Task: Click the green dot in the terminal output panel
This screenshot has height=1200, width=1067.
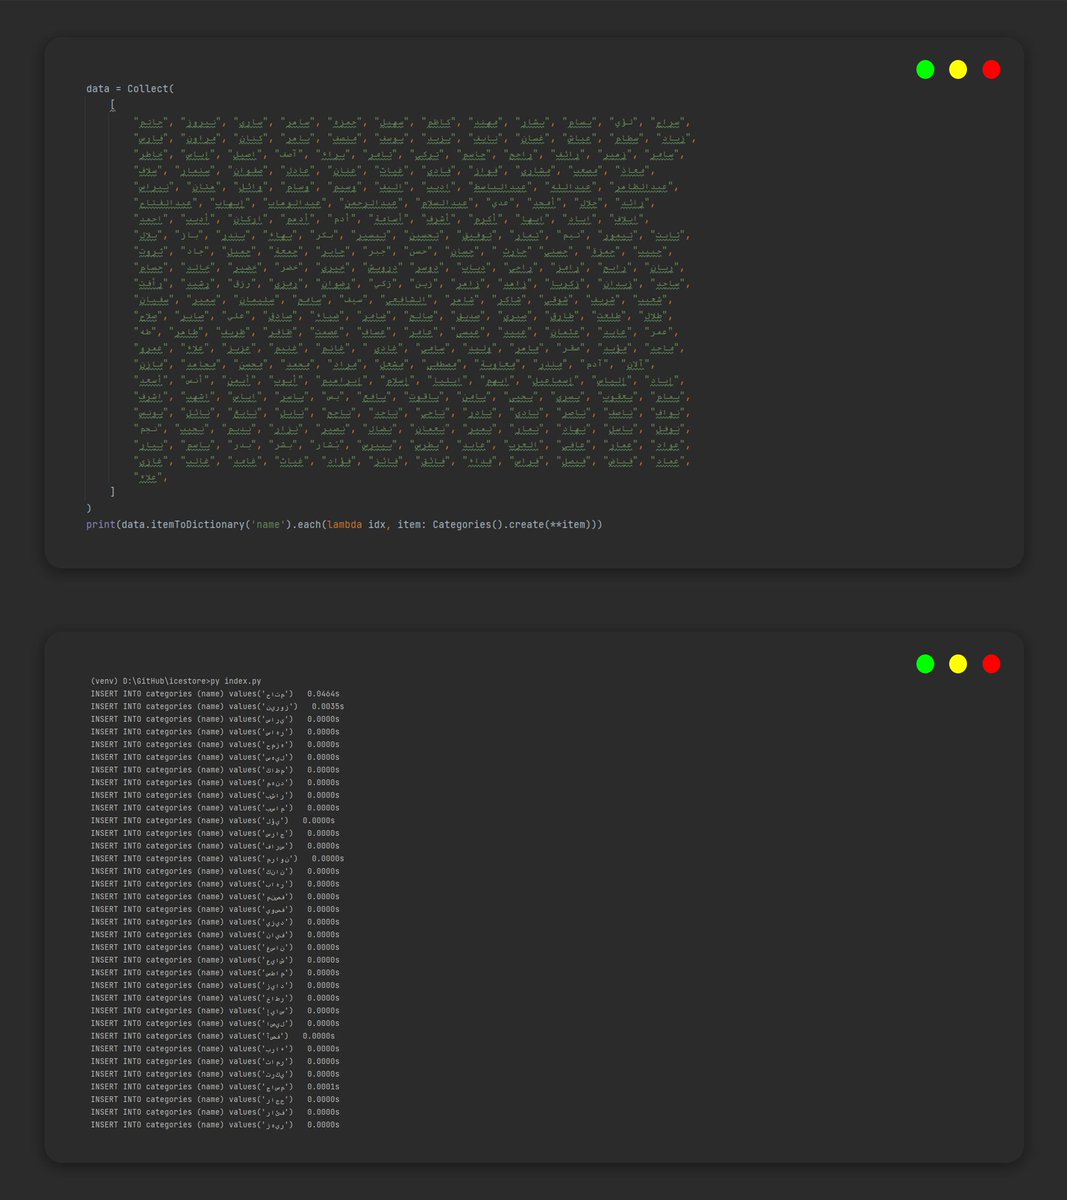Action: (x=925, y=663)
